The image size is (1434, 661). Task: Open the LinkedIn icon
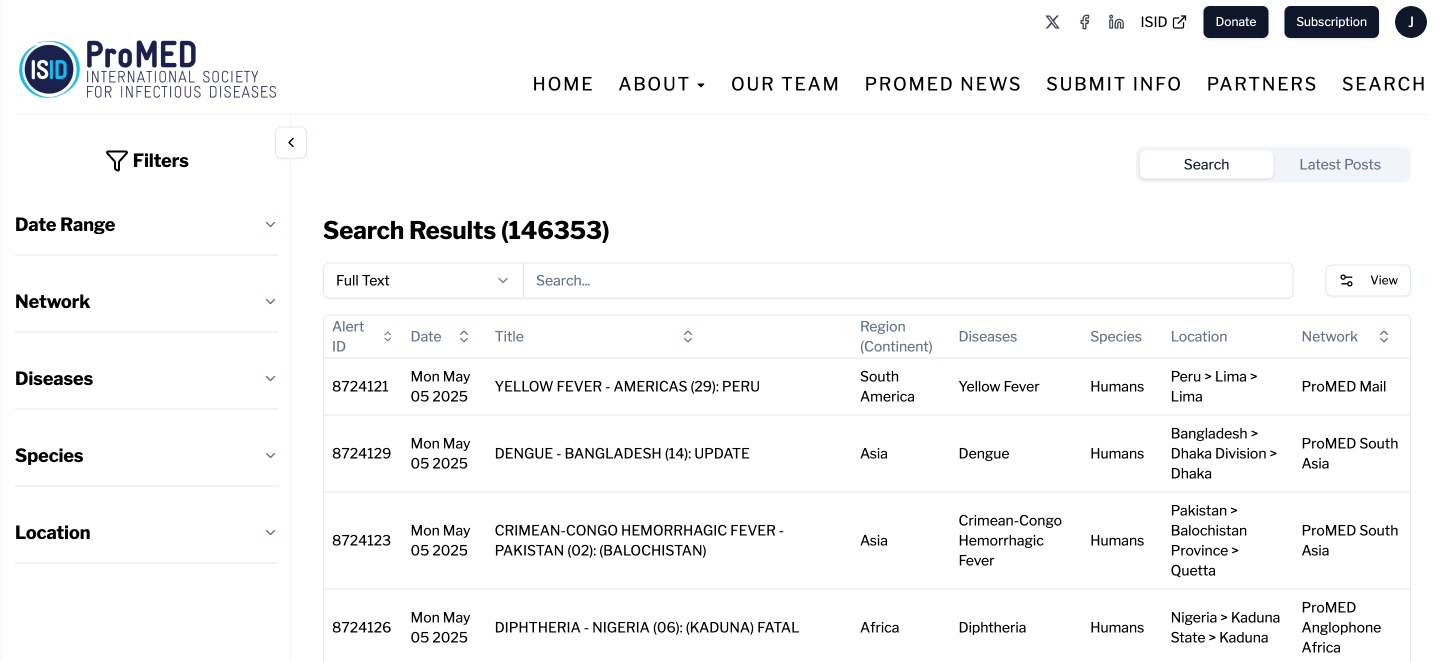[1115, 21]
